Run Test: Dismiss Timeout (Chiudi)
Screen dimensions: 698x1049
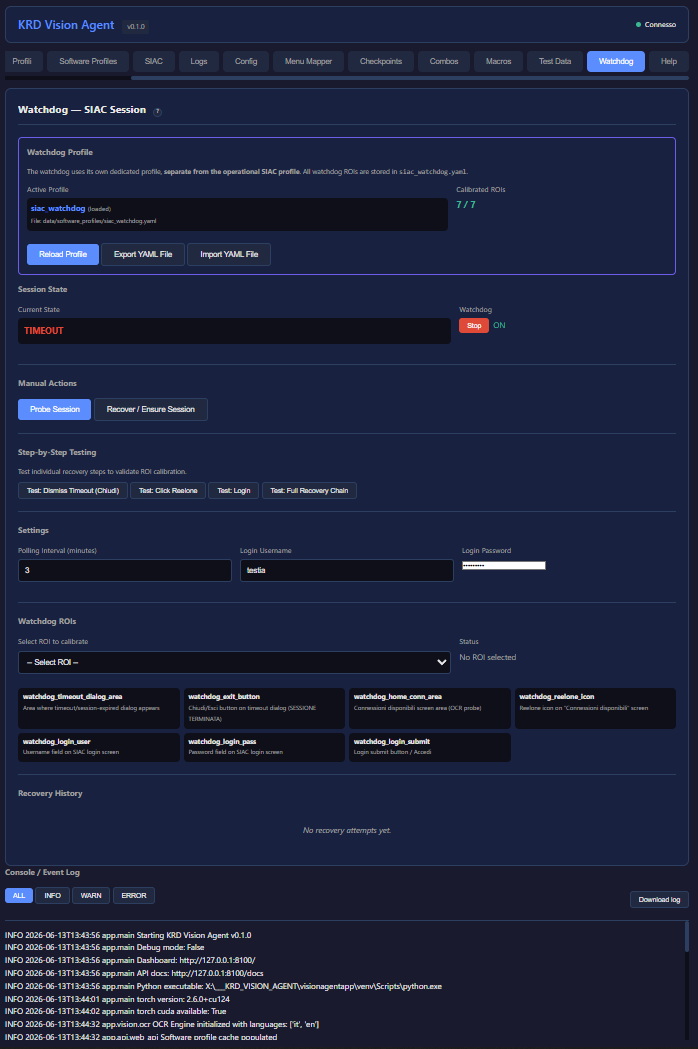pyautogui.click(x=73, y=490)
